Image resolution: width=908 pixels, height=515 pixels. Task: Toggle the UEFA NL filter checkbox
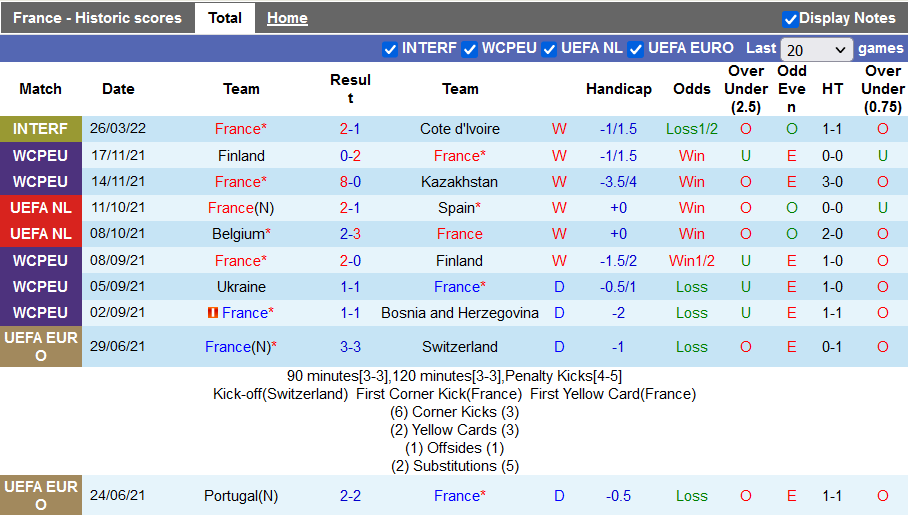pos(550,49)
